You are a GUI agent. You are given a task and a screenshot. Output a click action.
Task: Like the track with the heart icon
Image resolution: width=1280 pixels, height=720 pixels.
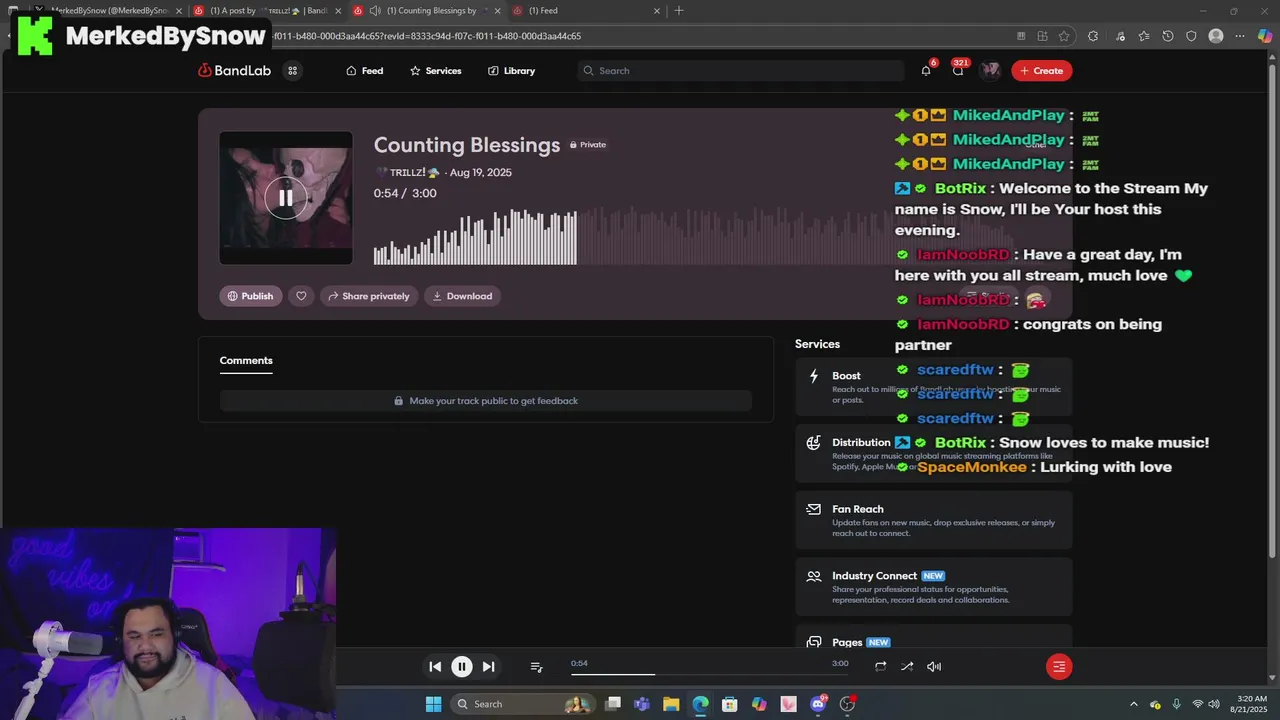click(x=301, y=296)
